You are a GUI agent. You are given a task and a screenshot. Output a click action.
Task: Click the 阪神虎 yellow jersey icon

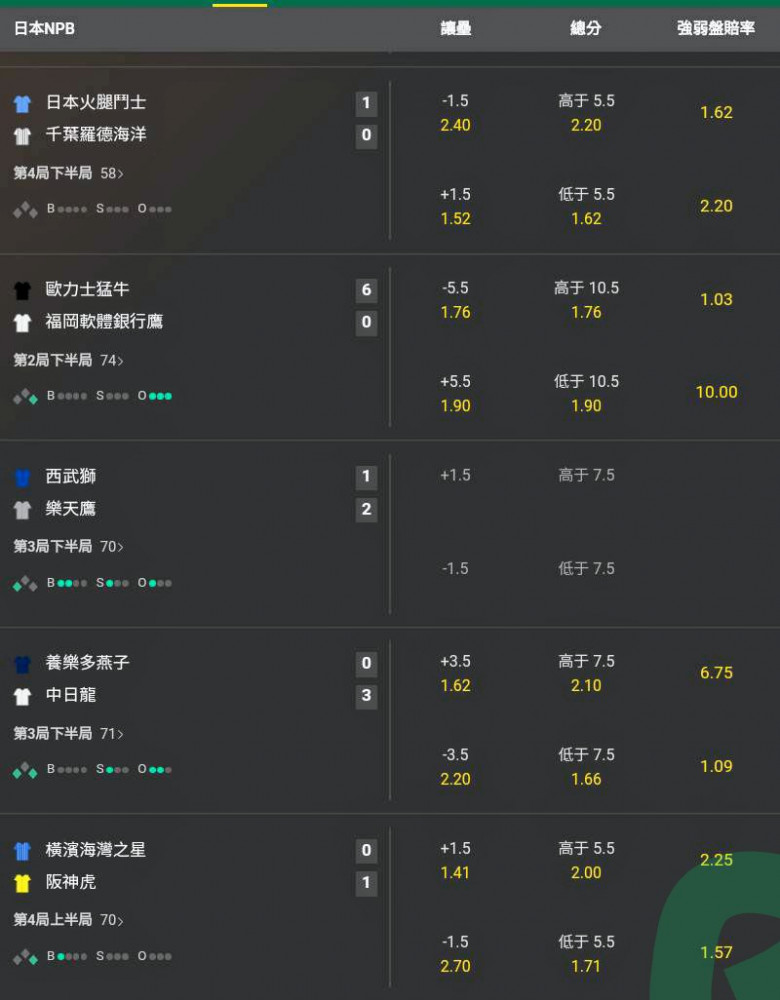tap(22, 883)
